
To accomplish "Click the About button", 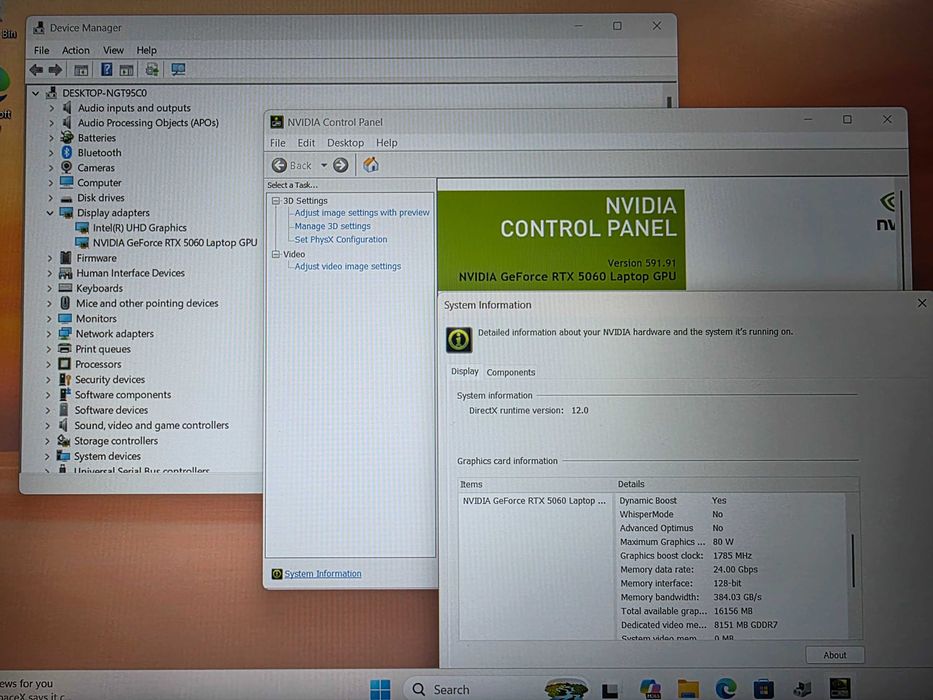I will [834, 655].
